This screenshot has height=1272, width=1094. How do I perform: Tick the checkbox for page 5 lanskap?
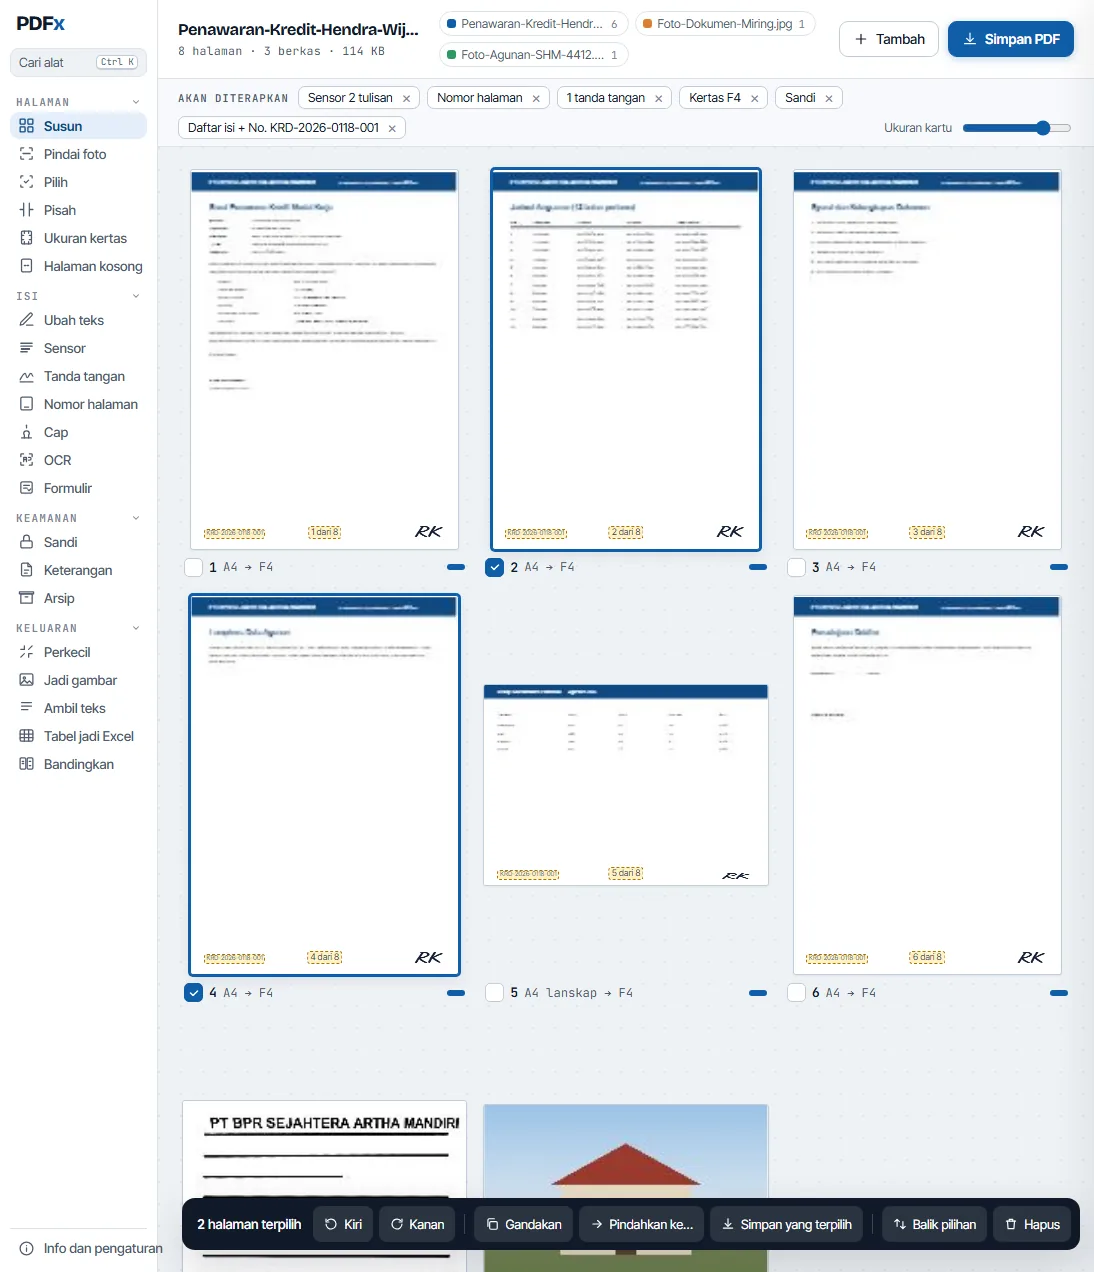tap(494, 993)
